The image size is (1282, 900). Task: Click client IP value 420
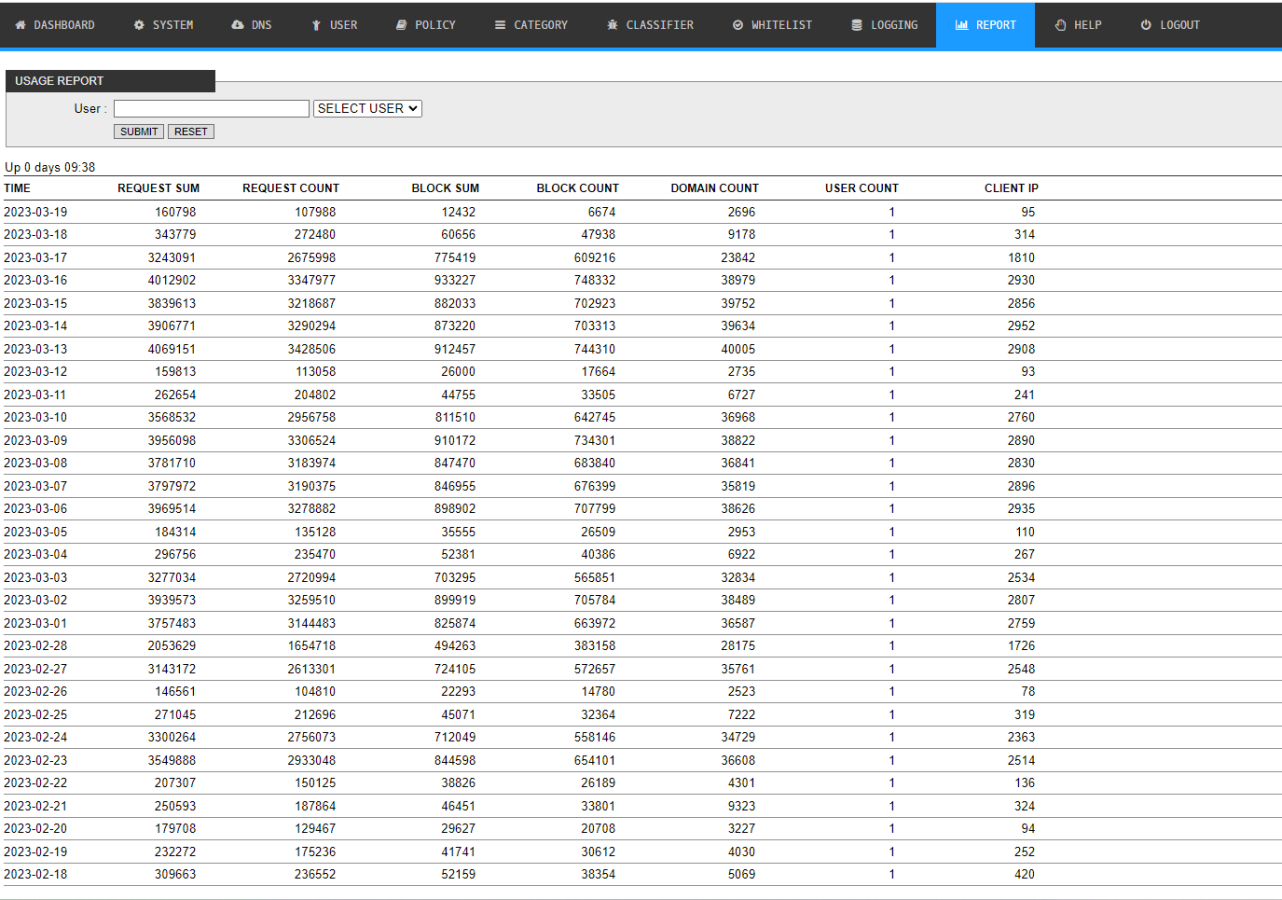point(1025,874)
